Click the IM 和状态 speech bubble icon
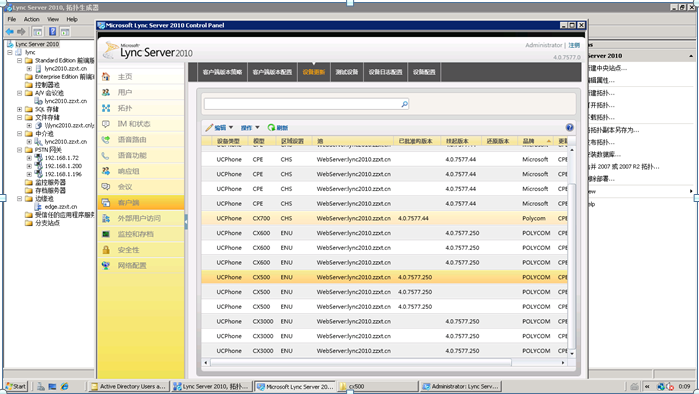Screen dimensions: 699x394 [106, 124]
